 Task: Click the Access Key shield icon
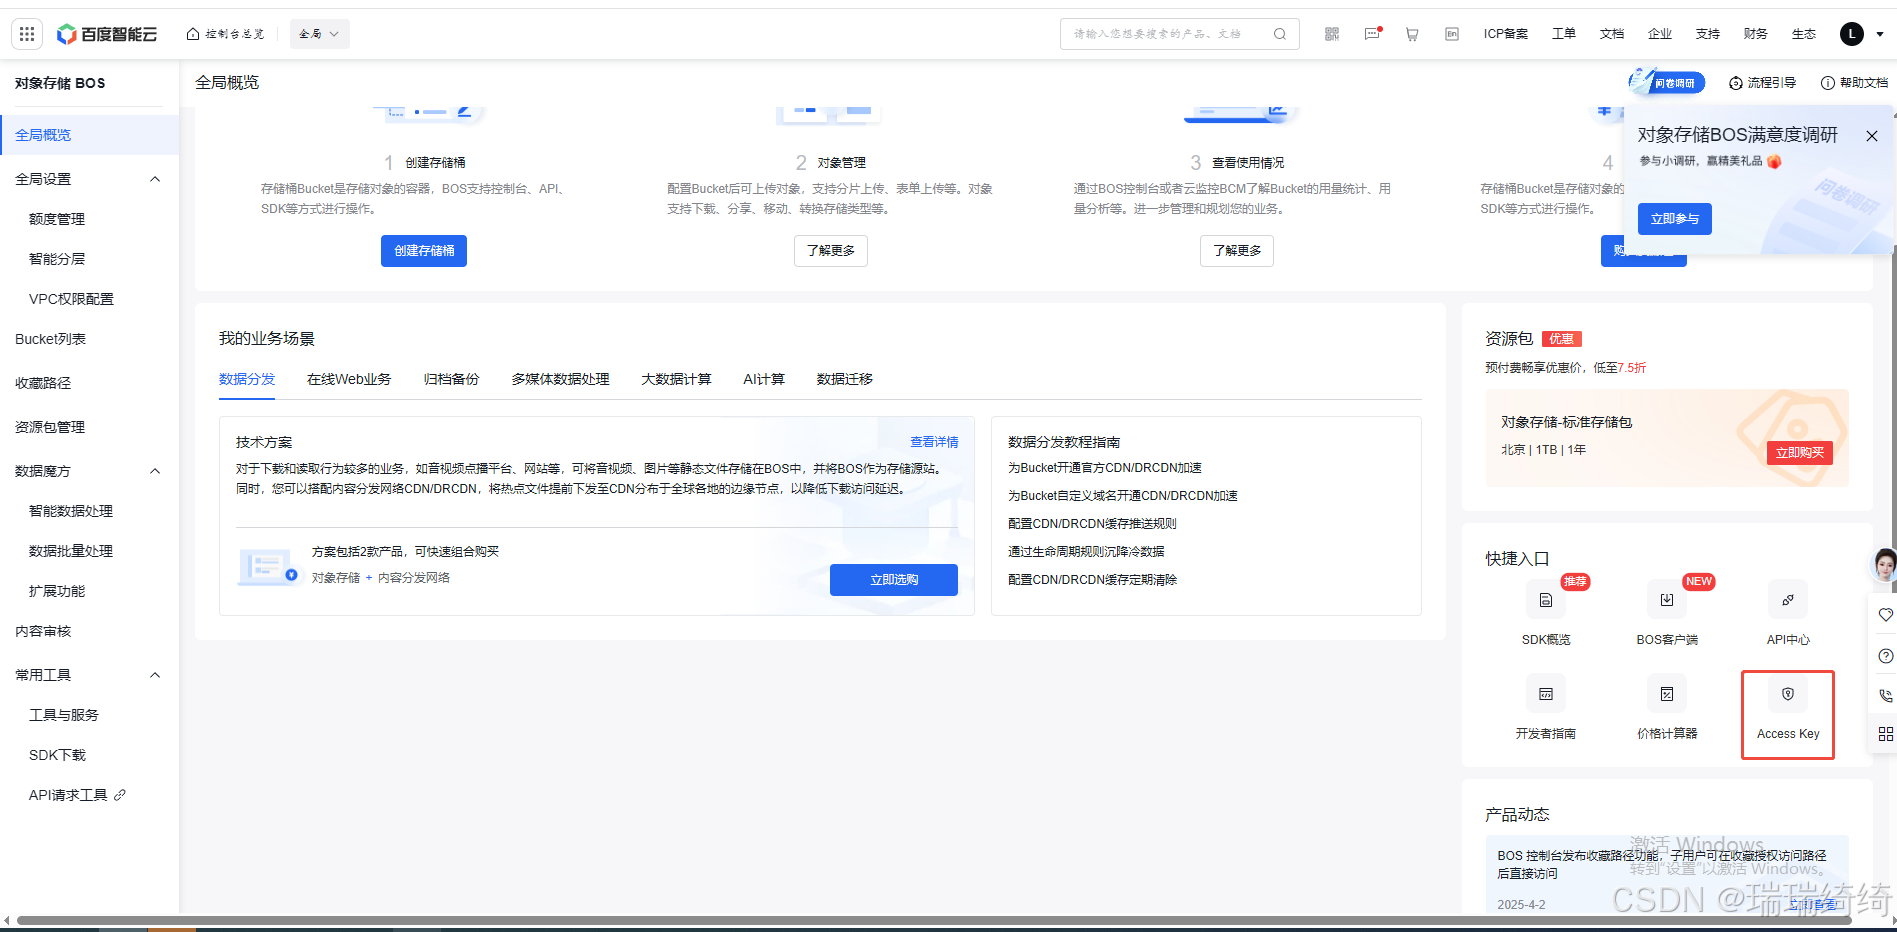click(1787, 693)
